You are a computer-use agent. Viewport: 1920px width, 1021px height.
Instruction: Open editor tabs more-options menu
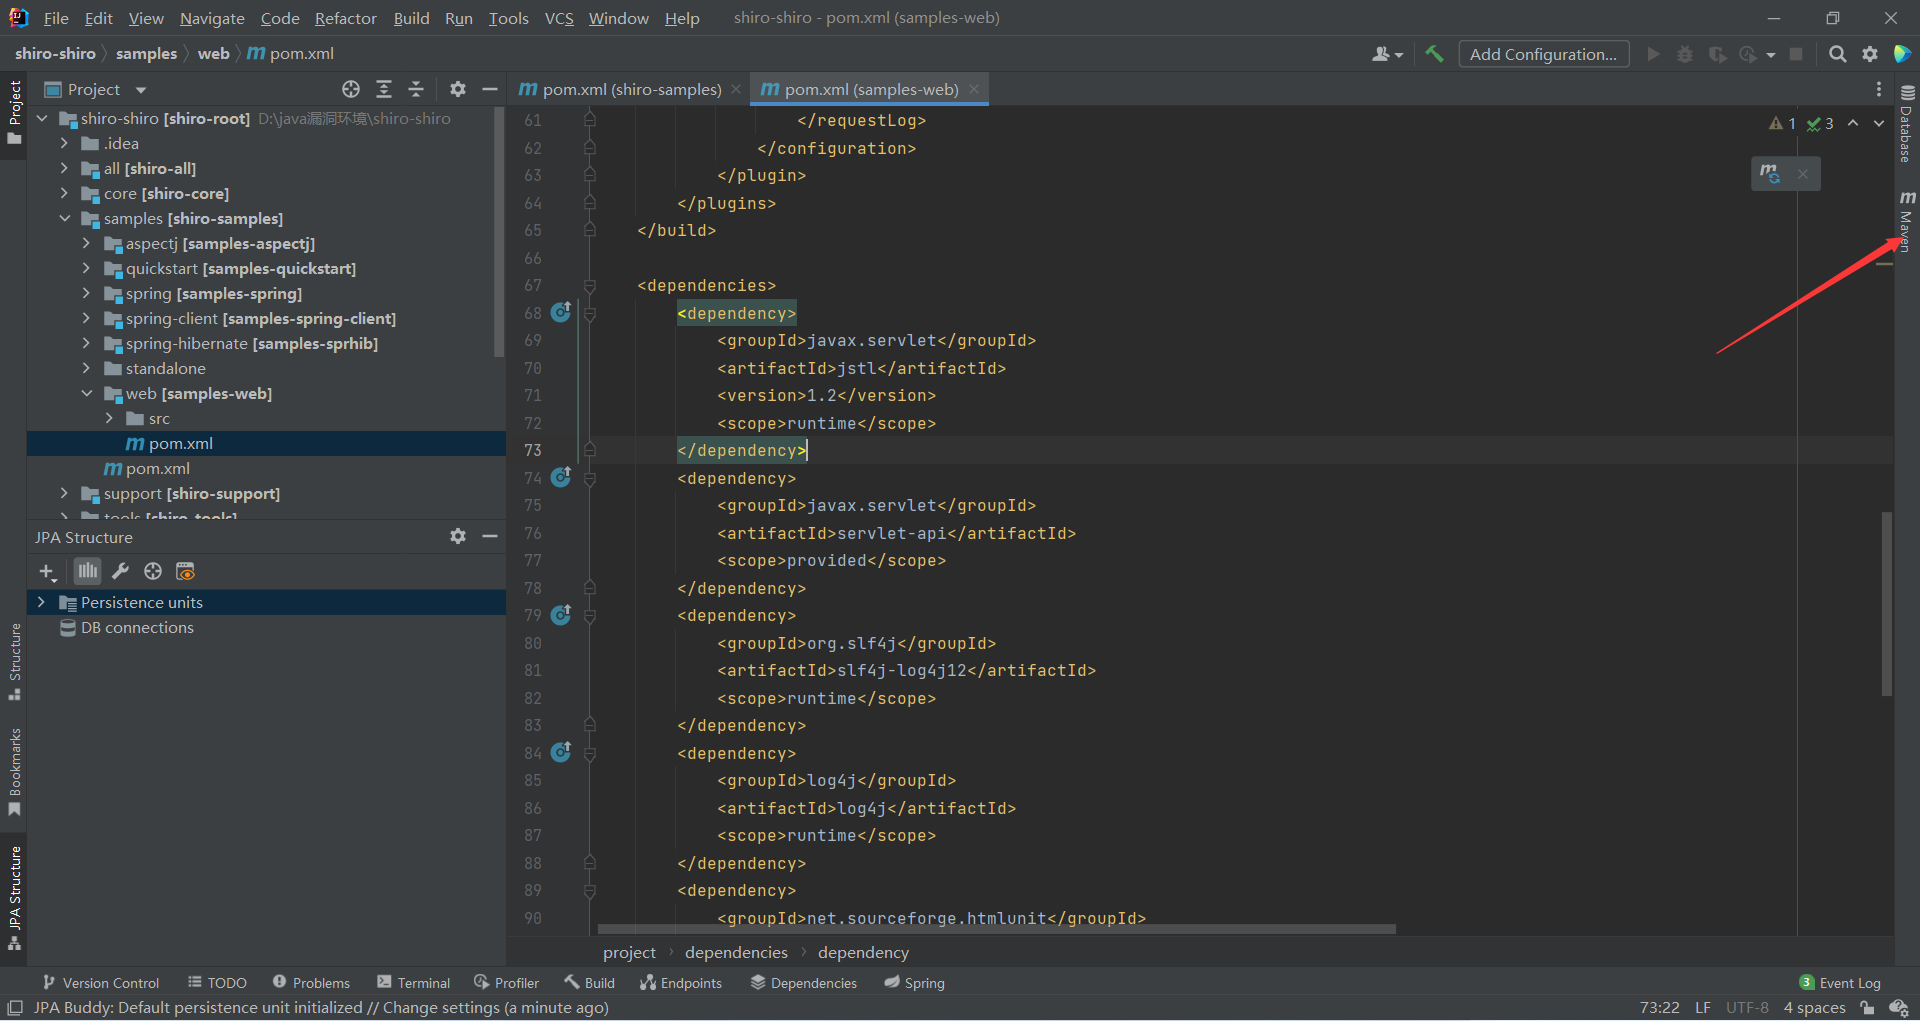[1879, 89]
